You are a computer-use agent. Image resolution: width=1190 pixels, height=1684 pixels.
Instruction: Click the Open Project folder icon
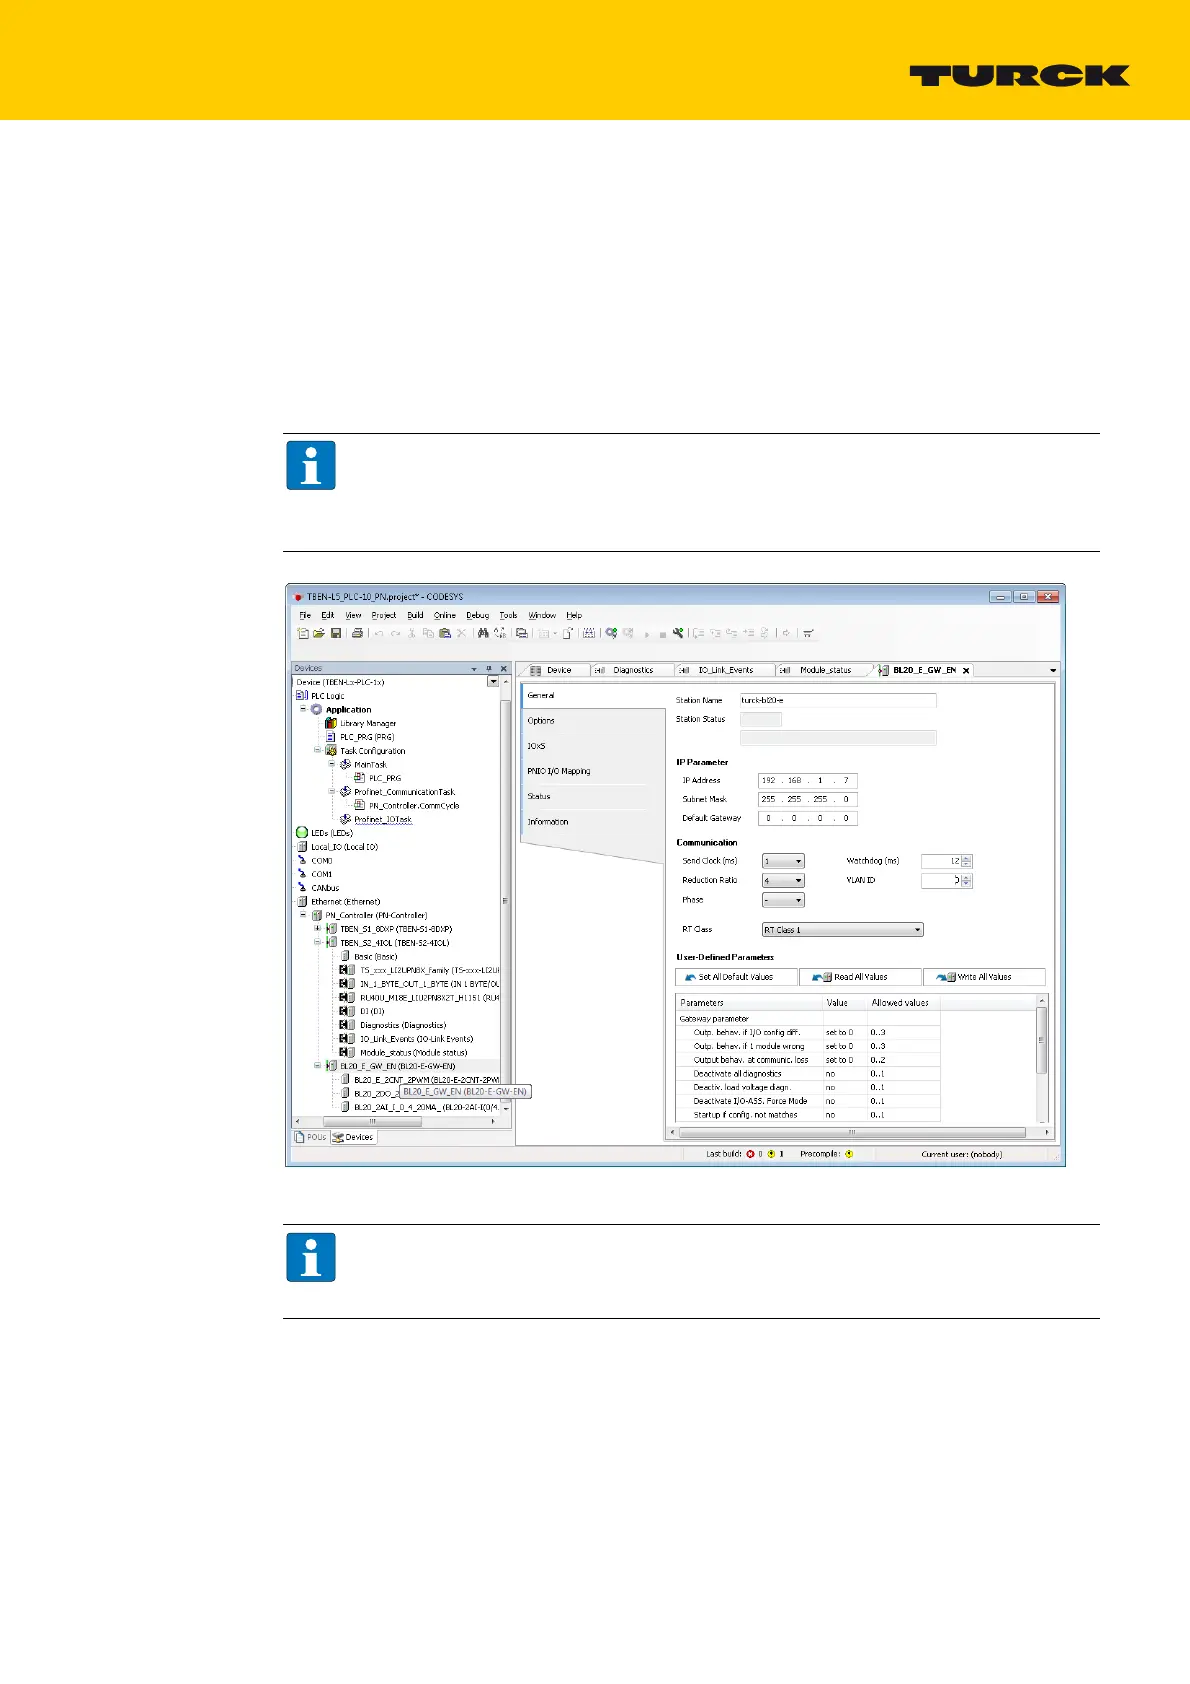click(x=319, y=633)
